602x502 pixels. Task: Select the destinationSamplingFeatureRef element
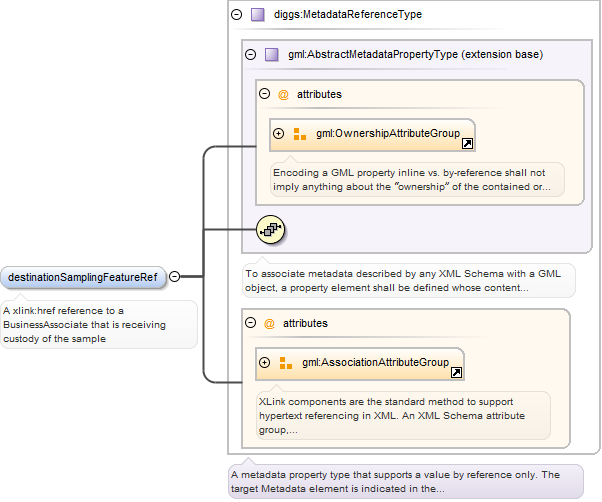point(83,277)
